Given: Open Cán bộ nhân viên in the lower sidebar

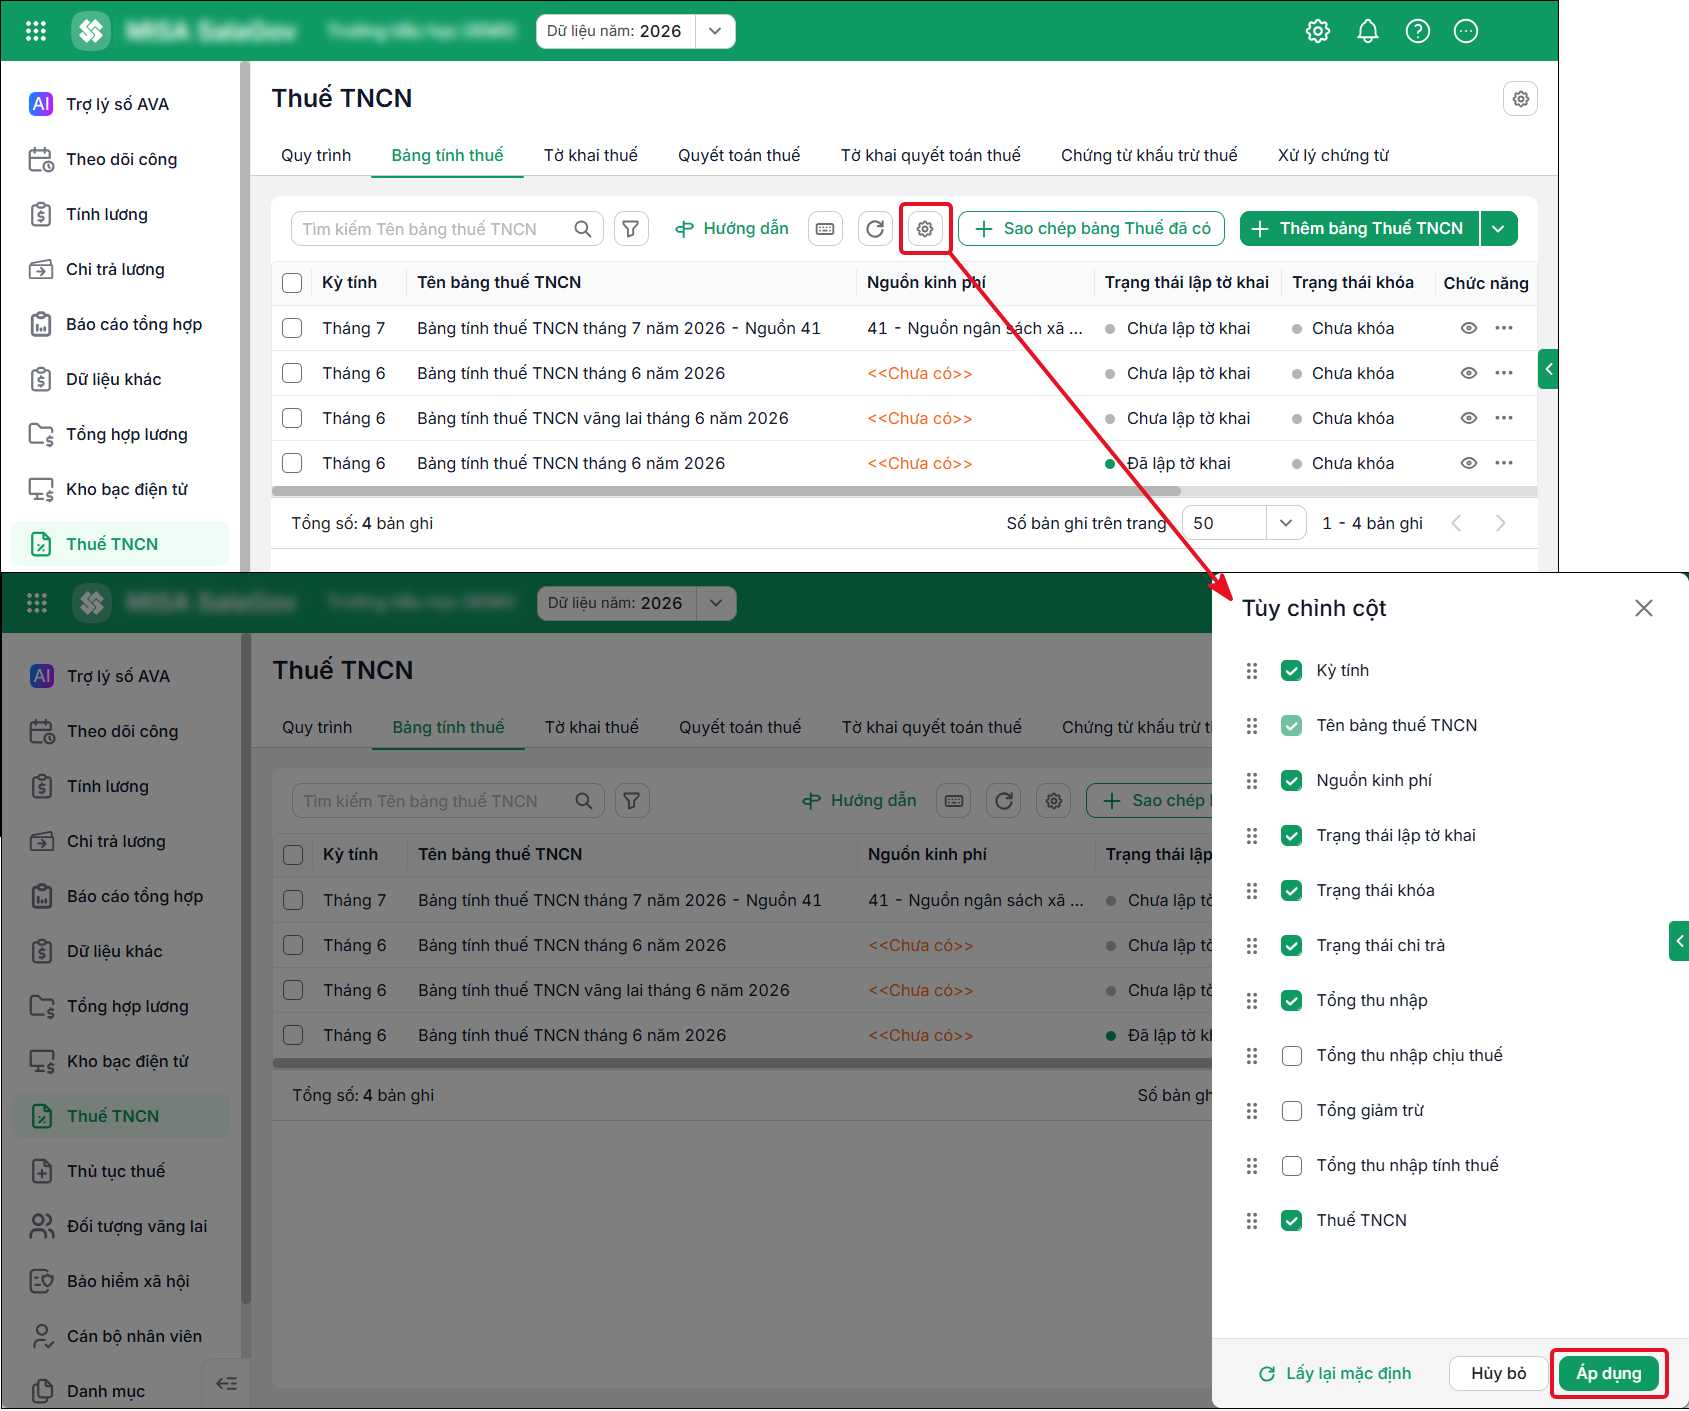Looking at the screenshot, I should pos(120,1336).
